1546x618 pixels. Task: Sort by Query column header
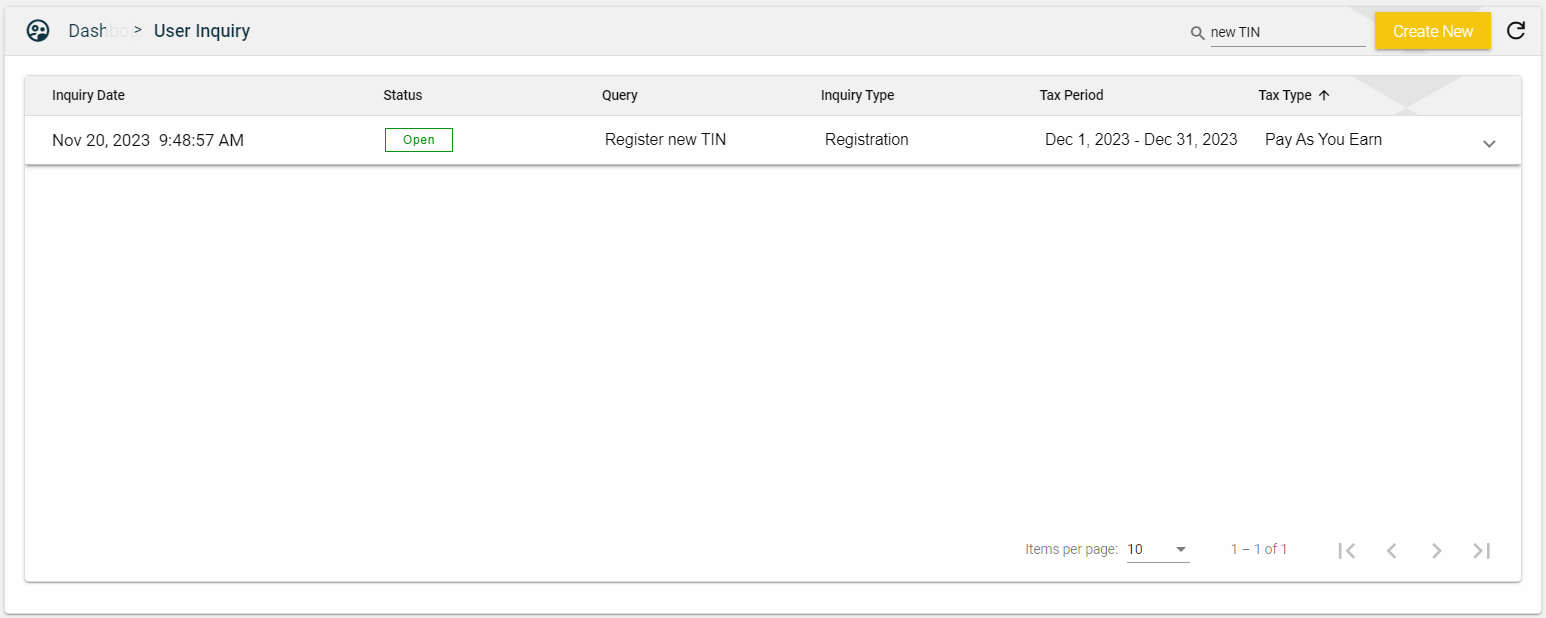(x=620, y=96)
